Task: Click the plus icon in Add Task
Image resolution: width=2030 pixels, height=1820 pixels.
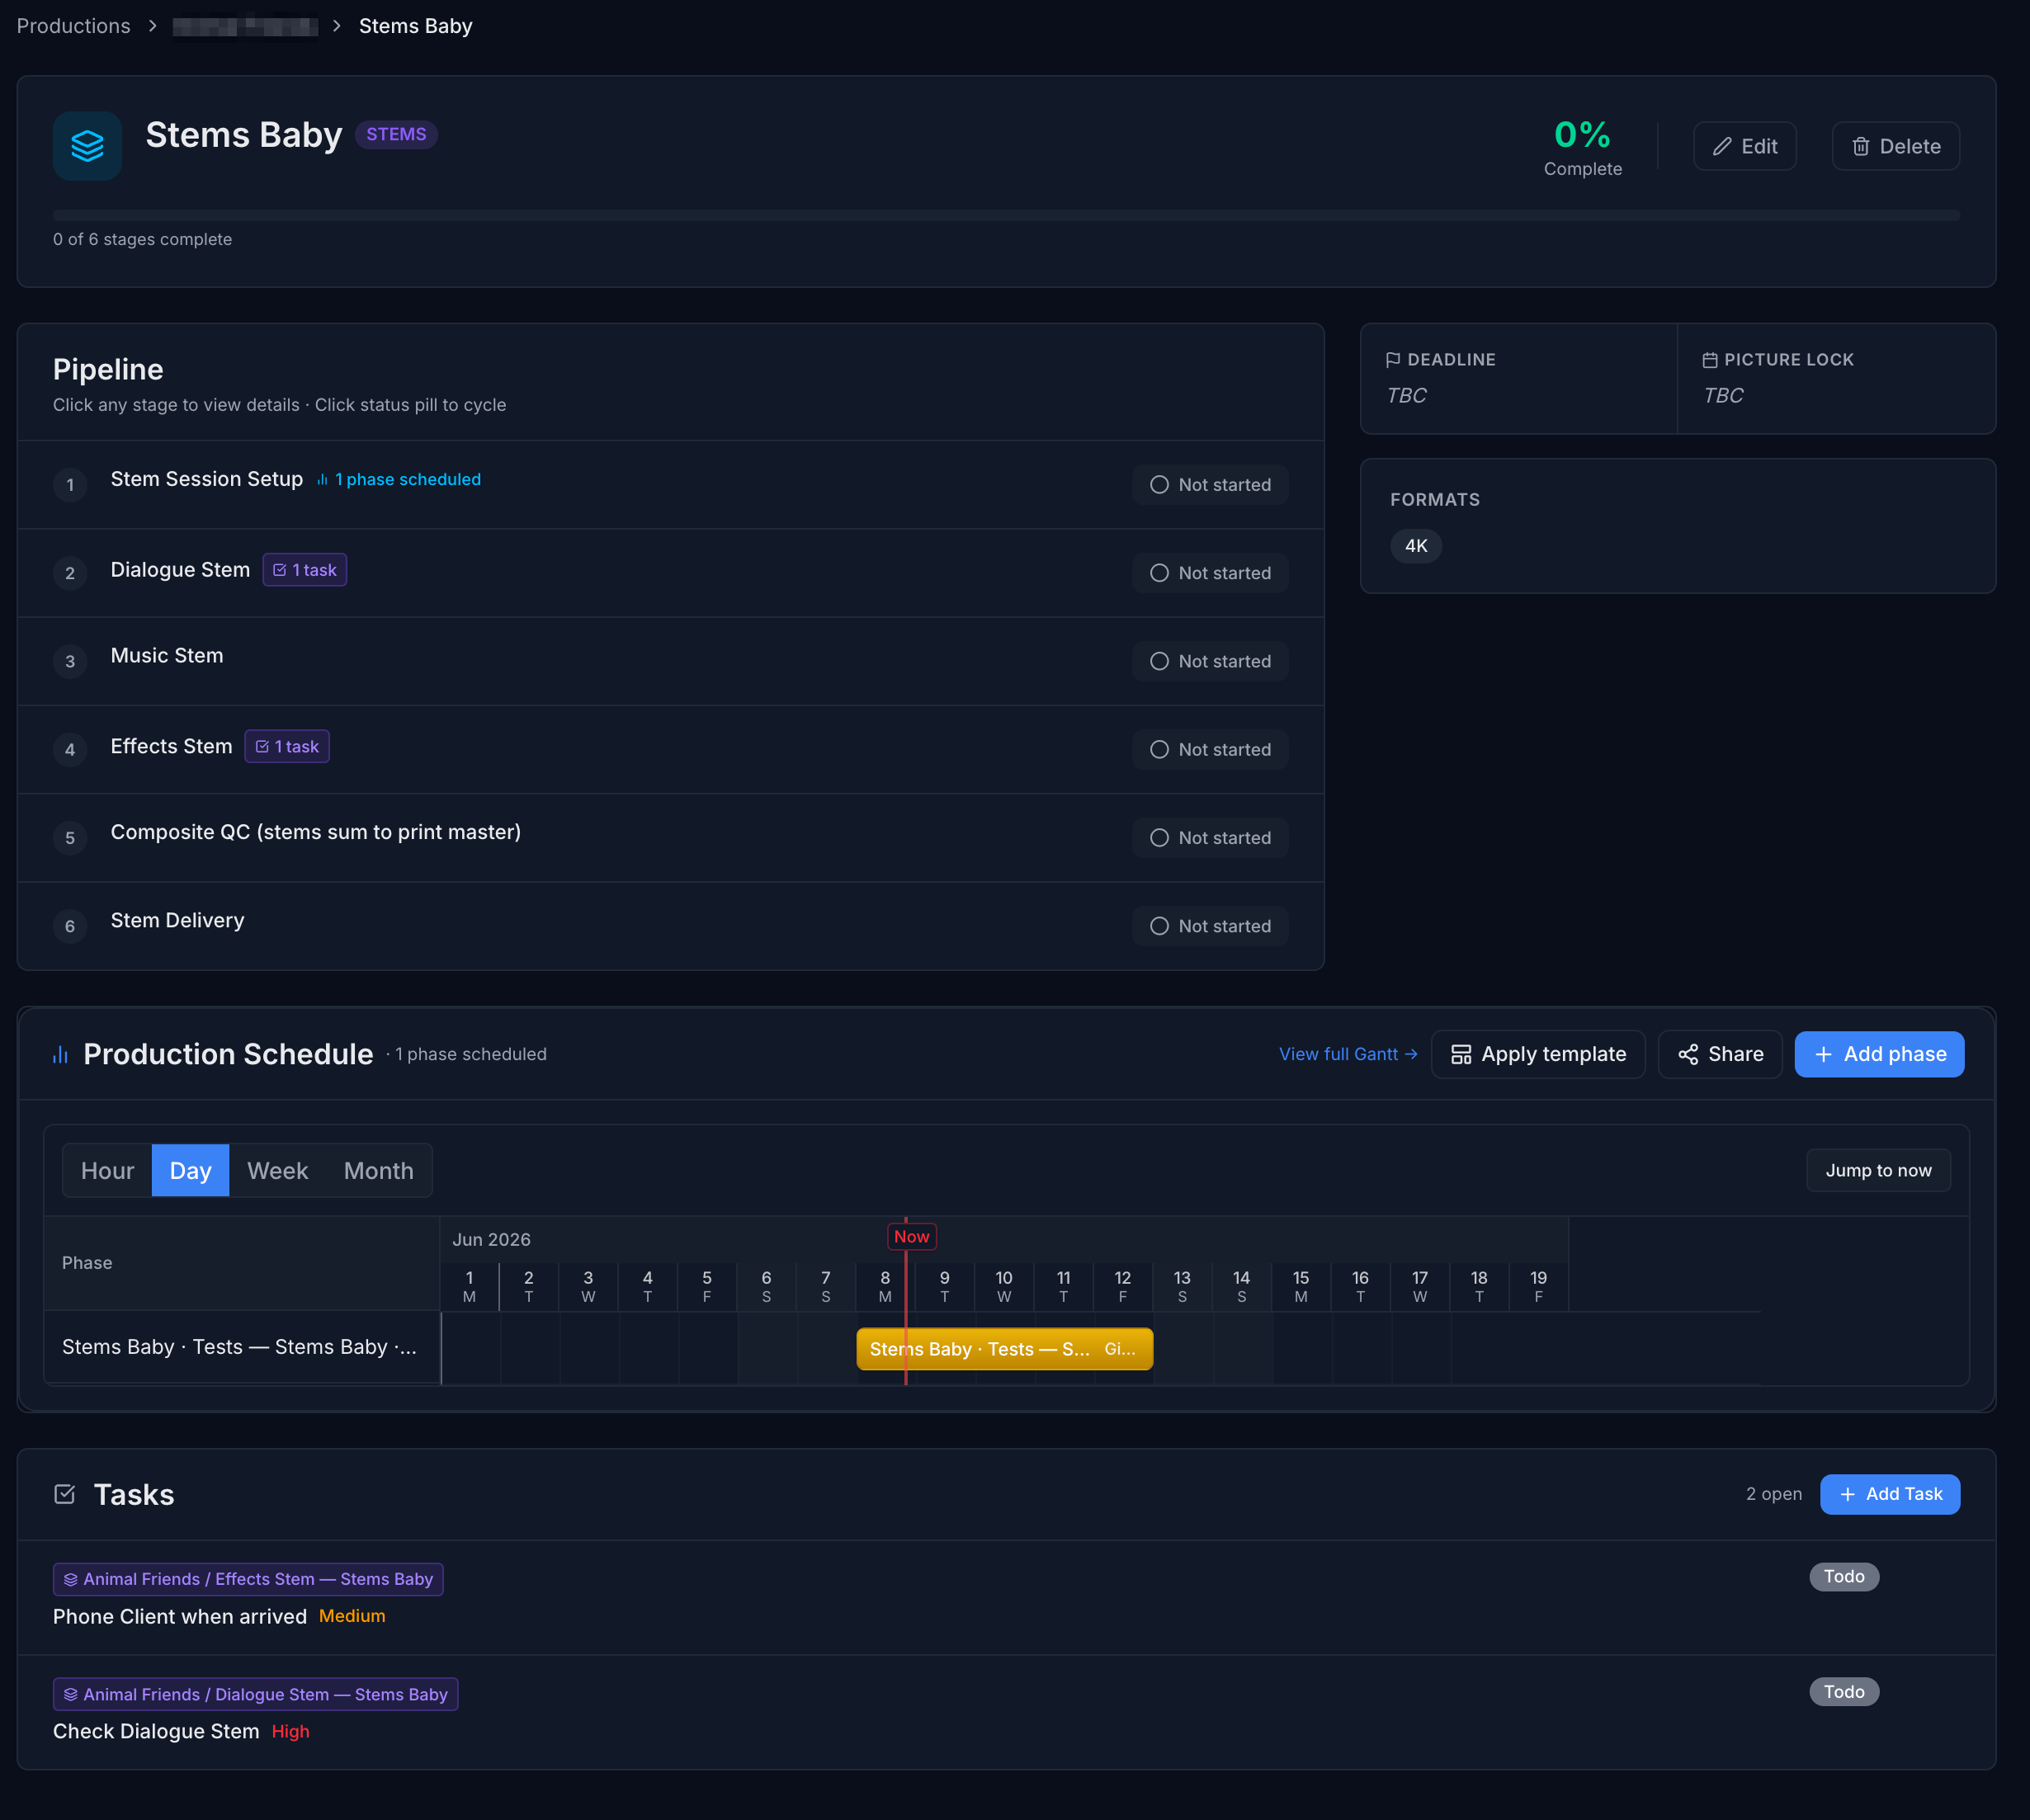Action: pyautogui.click(x=1847, y=1494)
